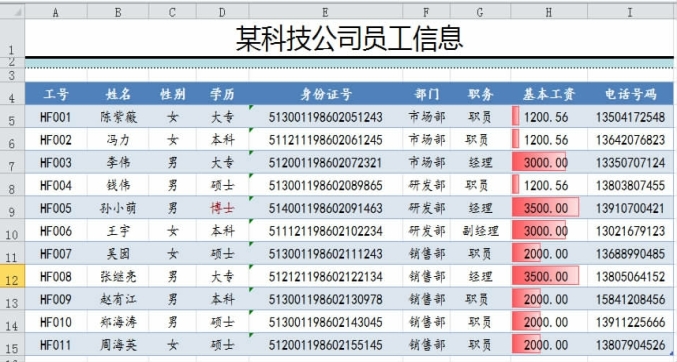Viewport: 677px width, 362px height.
Task: Select row 4 header
Action: (x=12, y=93)
